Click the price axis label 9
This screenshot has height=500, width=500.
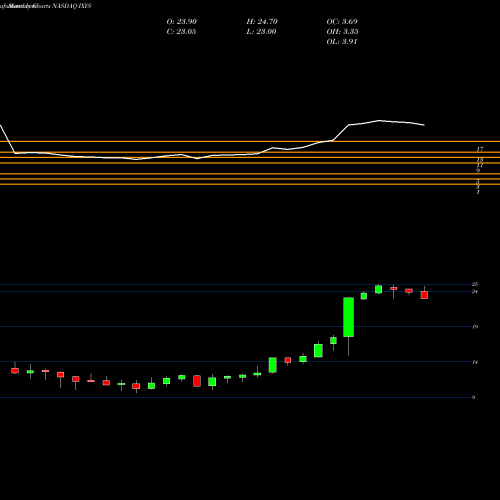(473, 397)
